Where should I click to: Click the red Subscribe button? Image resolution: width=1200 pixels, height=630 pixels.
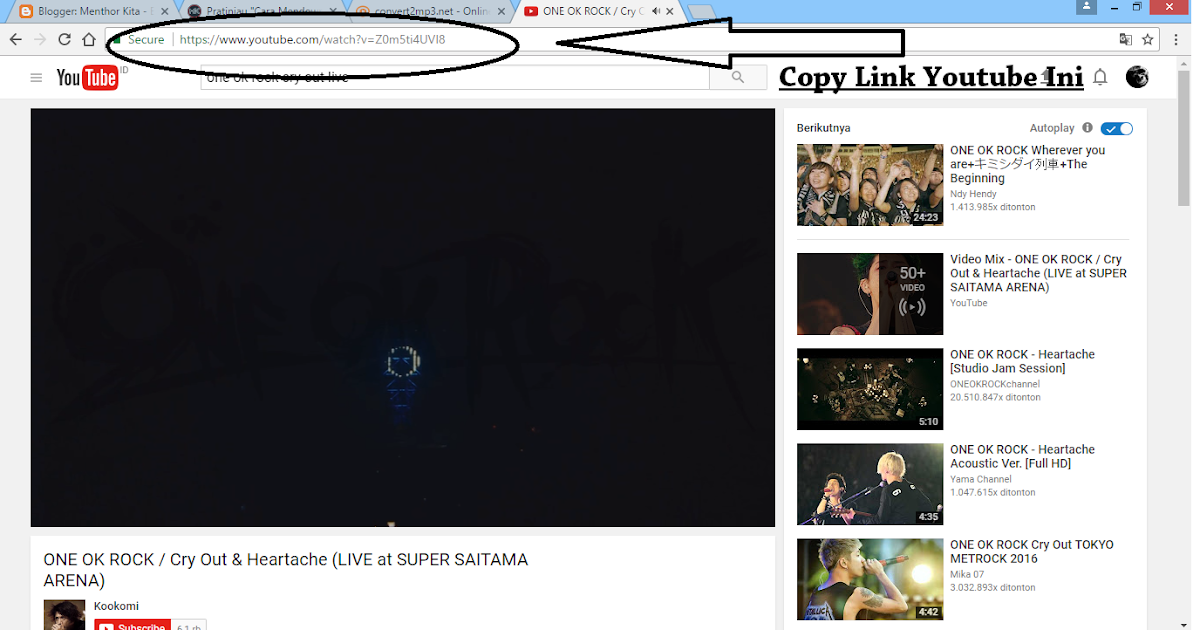[x=132, y=625]
